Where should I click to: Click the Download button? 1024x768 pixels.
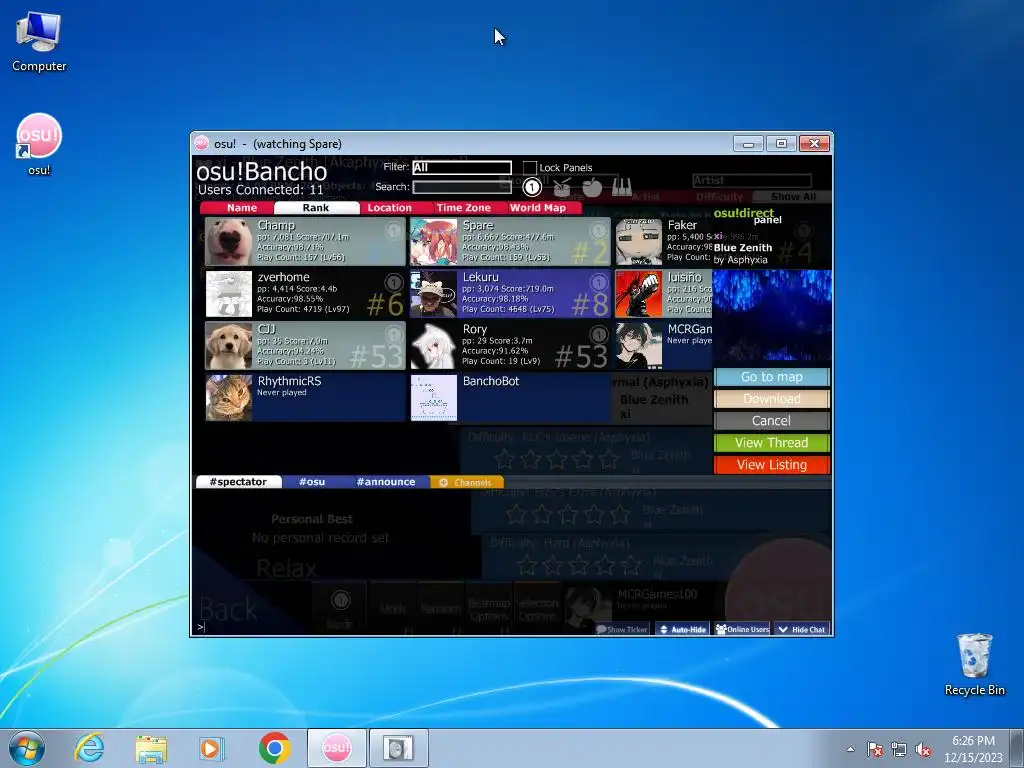click(x=771, y=398)
